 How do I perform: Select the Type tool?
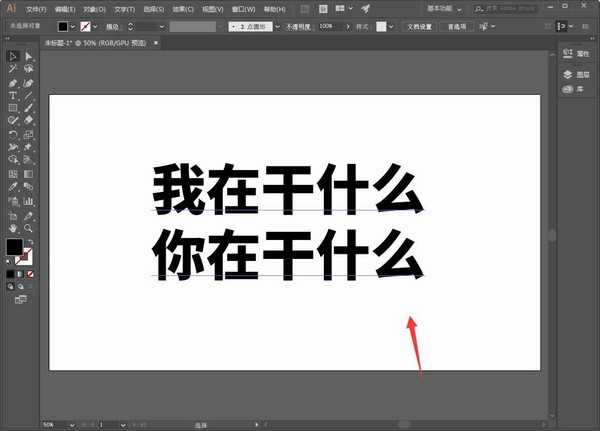click(x=13, y=96)
